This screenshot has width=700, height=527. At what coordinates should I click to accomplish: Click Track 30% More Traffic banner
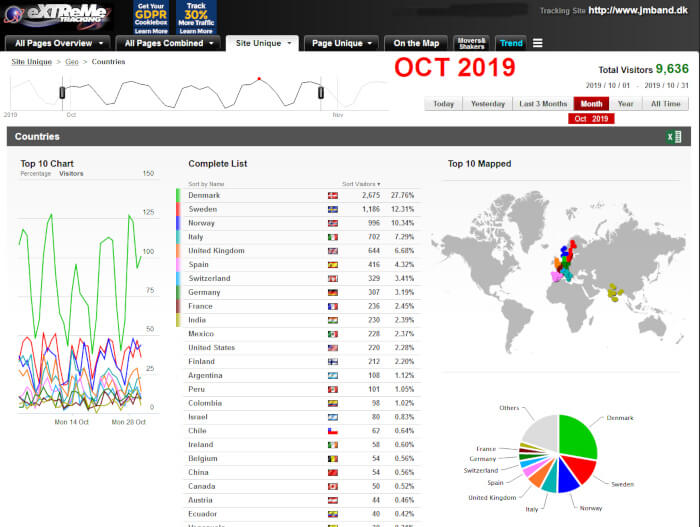click(x=196, y=18)
